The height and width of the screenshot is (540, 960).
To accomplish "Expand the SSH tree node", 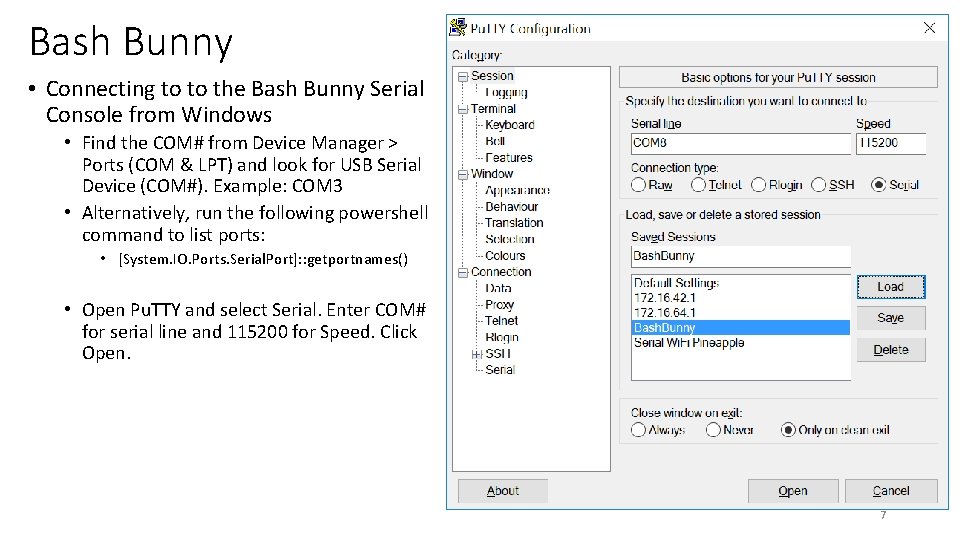I will click(x=477, y=354).
